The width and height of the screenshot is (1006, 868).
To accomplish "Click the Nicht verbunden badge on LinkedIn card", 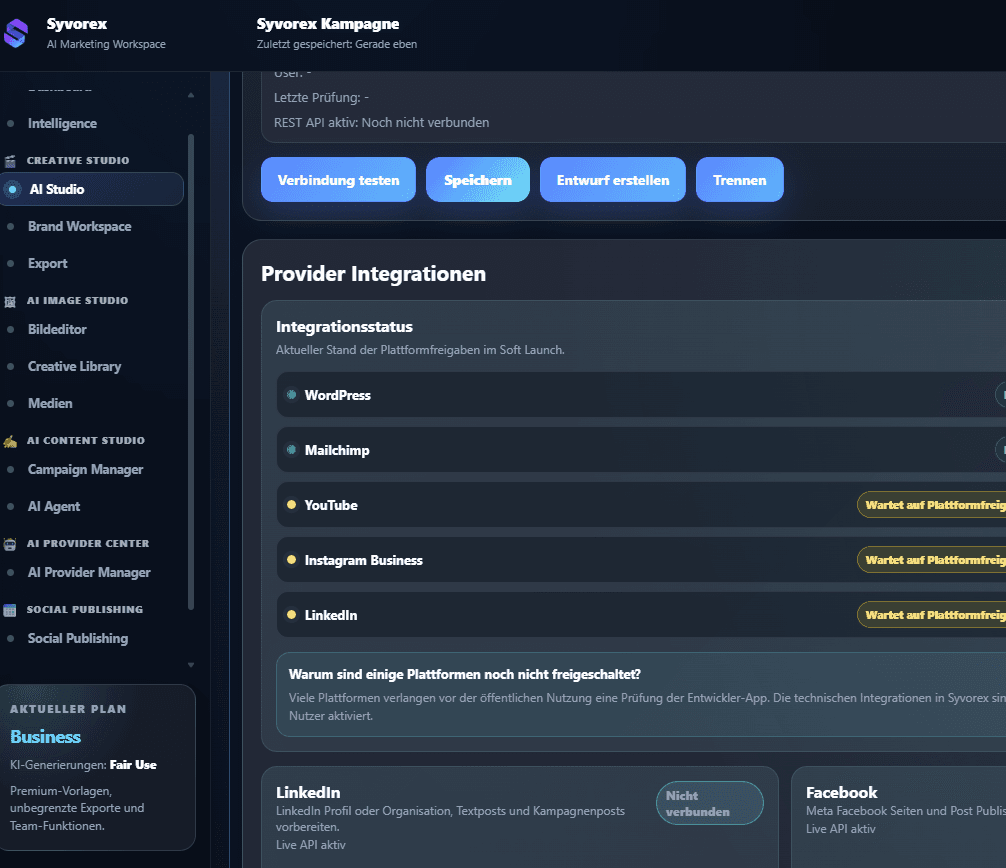I will 710,803.
